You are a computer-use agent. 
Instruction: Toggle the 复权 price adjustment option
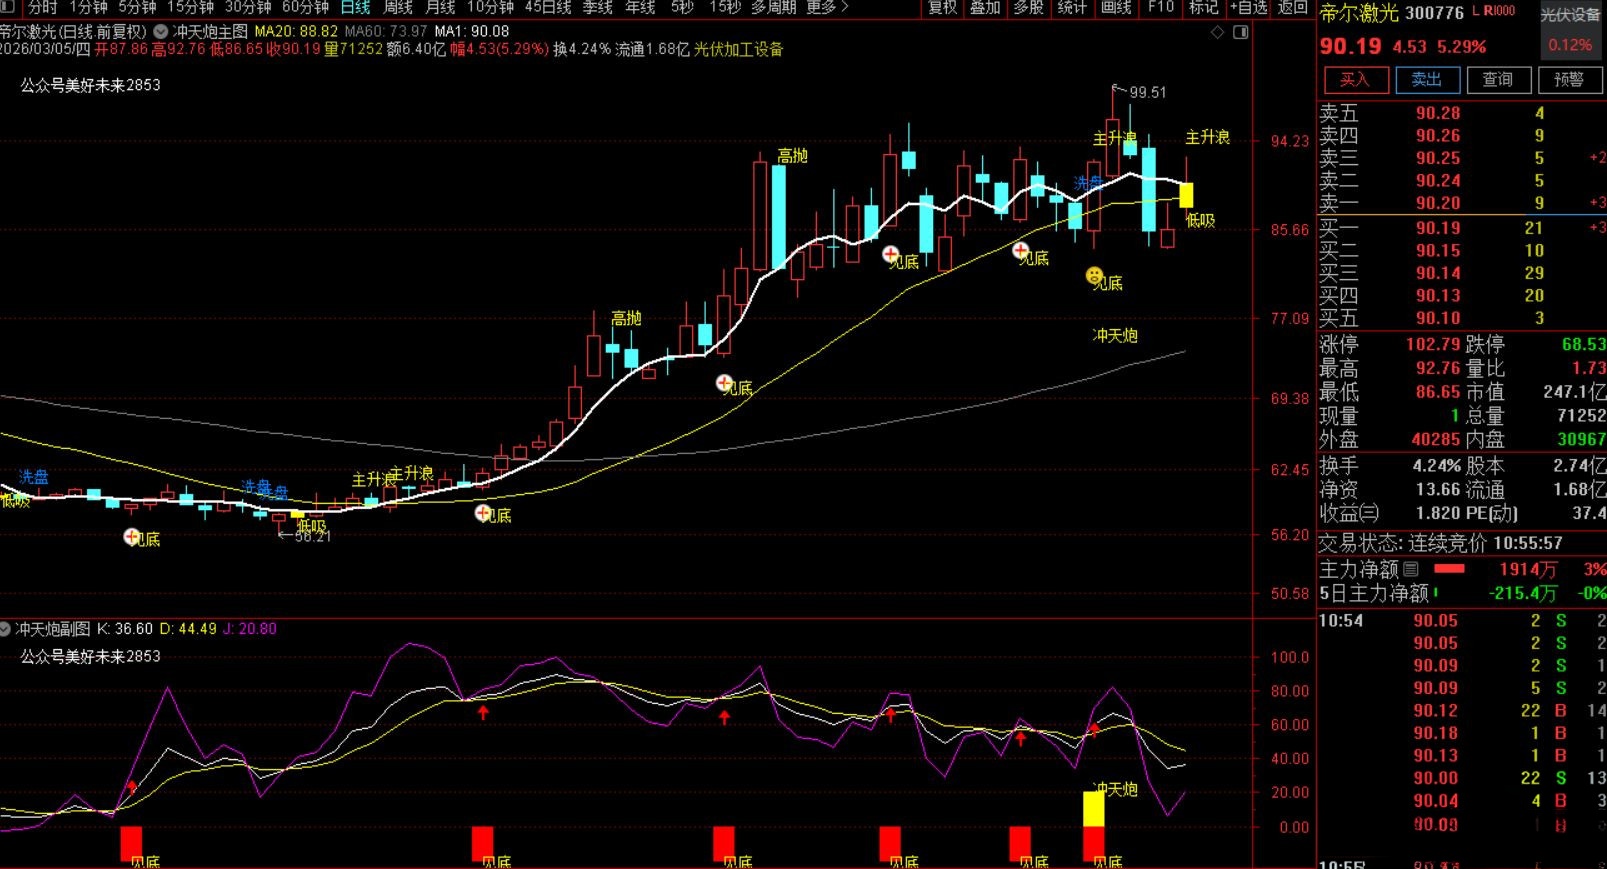[x=942, y=7]
